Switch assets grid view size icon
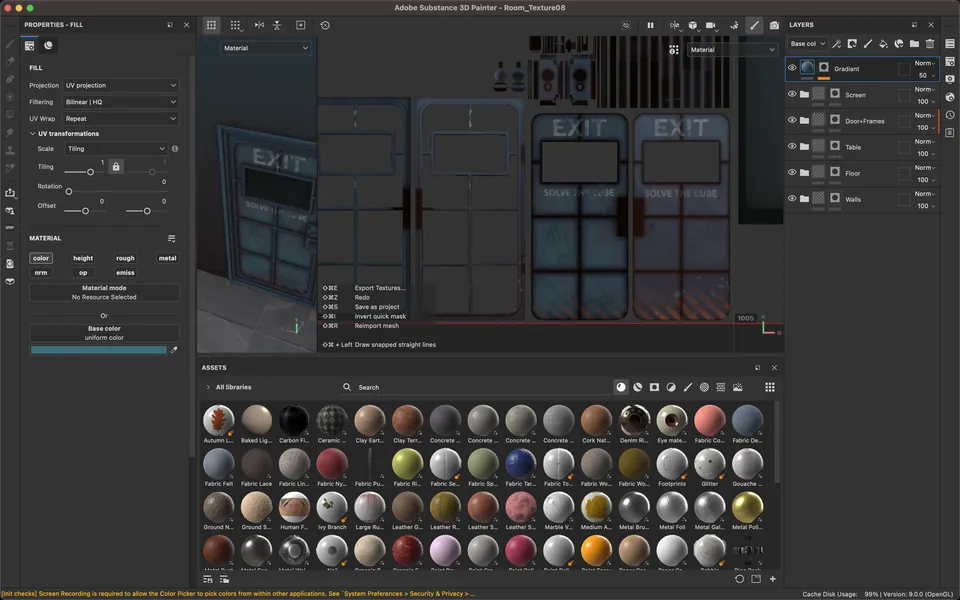 point(770,387)
